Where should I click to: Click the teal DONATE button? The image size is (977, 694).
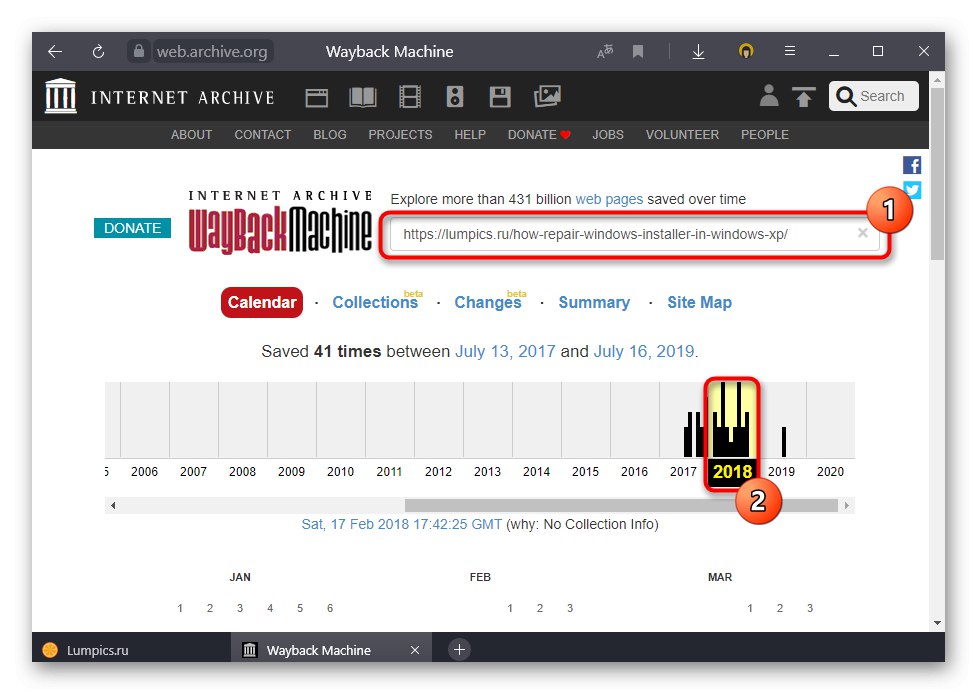[132, 228]
